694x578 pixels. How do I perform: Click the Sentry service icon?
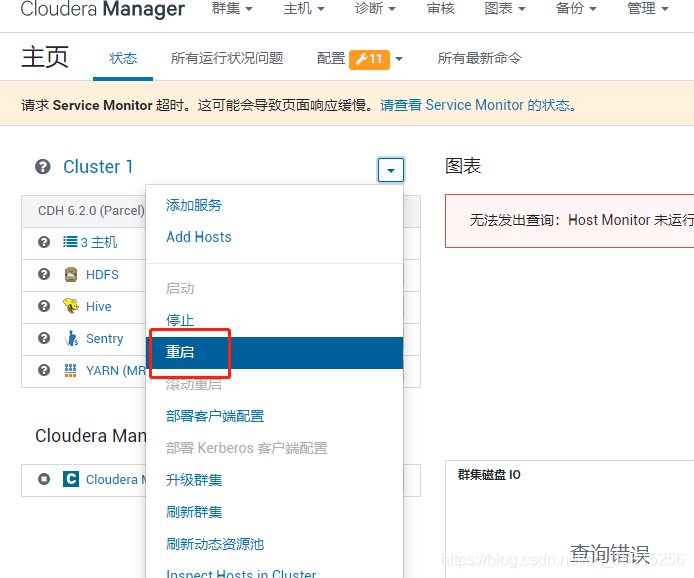point(71,338)
